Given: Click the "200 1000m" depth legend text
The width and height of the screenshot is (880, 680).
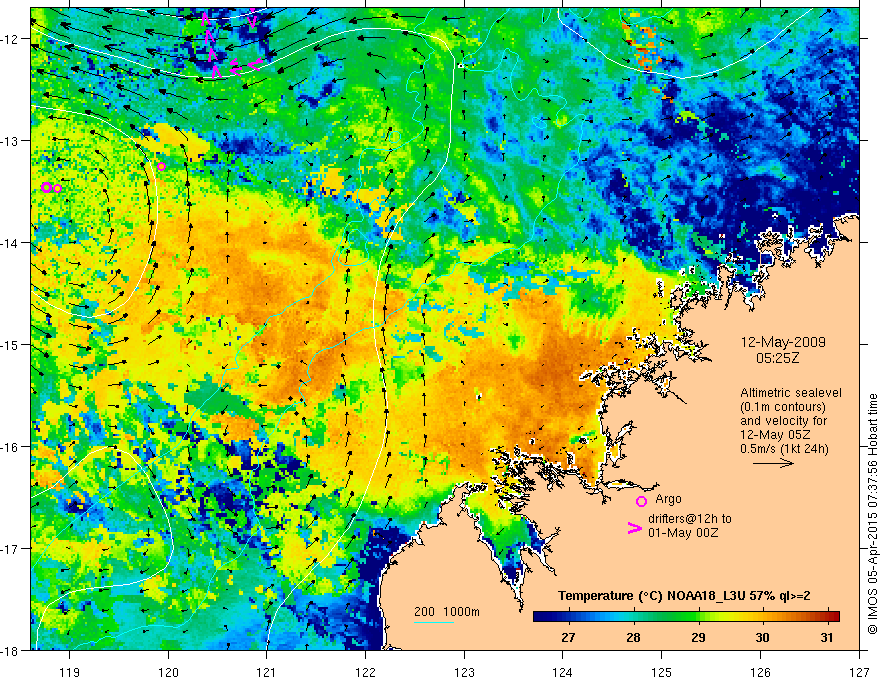Looking at the screenshot, I should (447, 612).
